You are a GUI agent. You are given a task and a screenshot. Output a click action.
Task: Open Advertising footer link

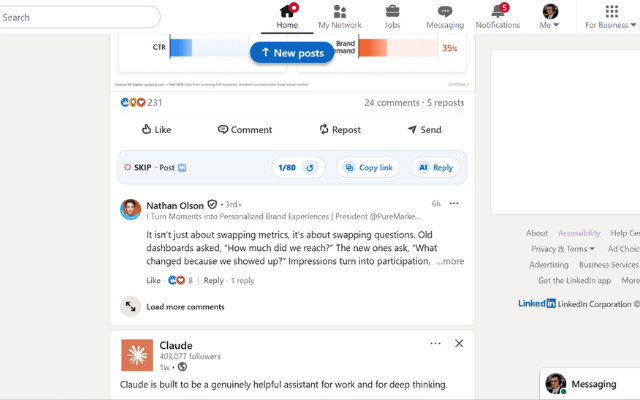[549, 265]
